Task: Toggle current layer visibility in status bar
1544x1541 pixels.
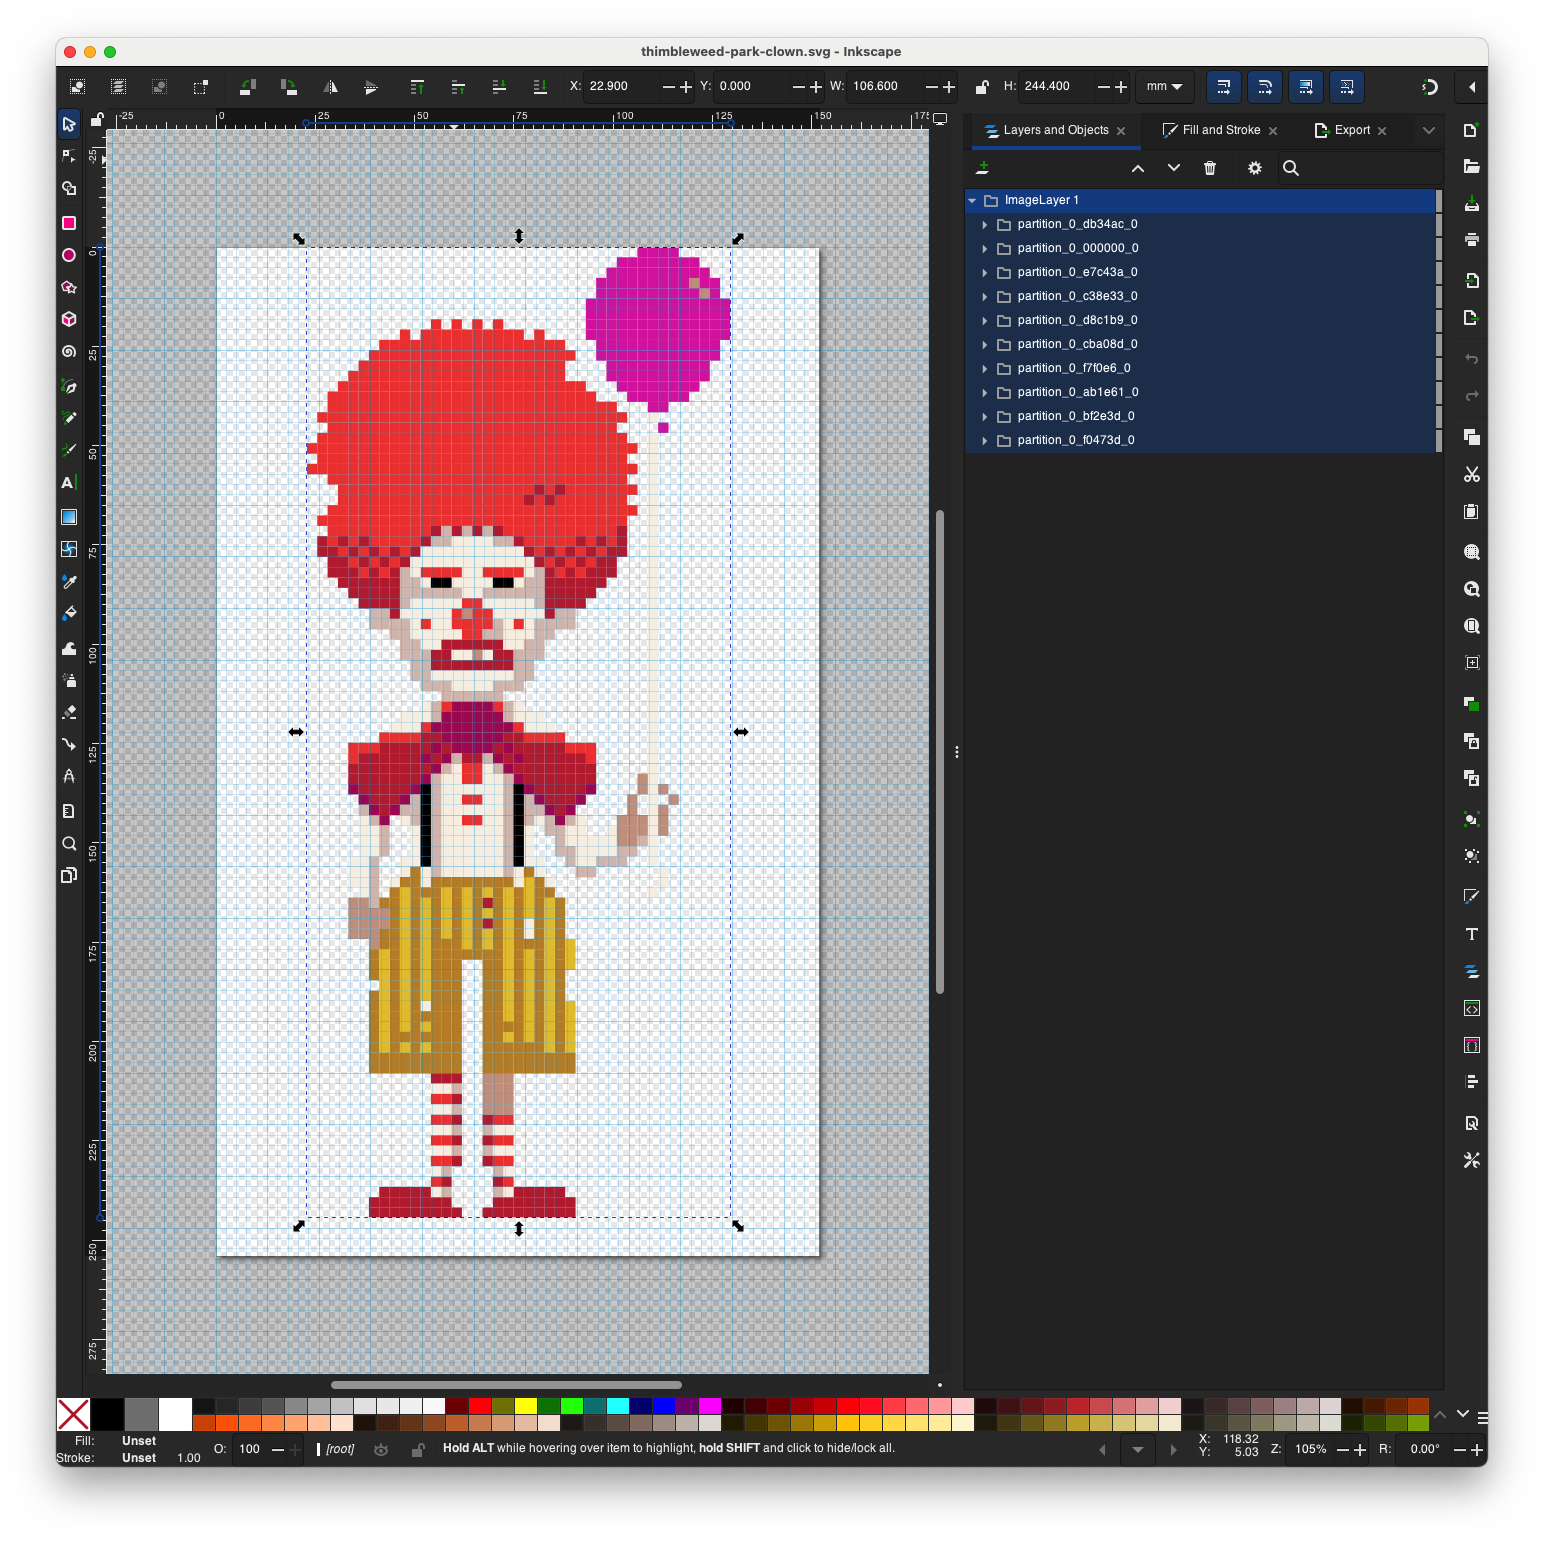Action: 381,1449
